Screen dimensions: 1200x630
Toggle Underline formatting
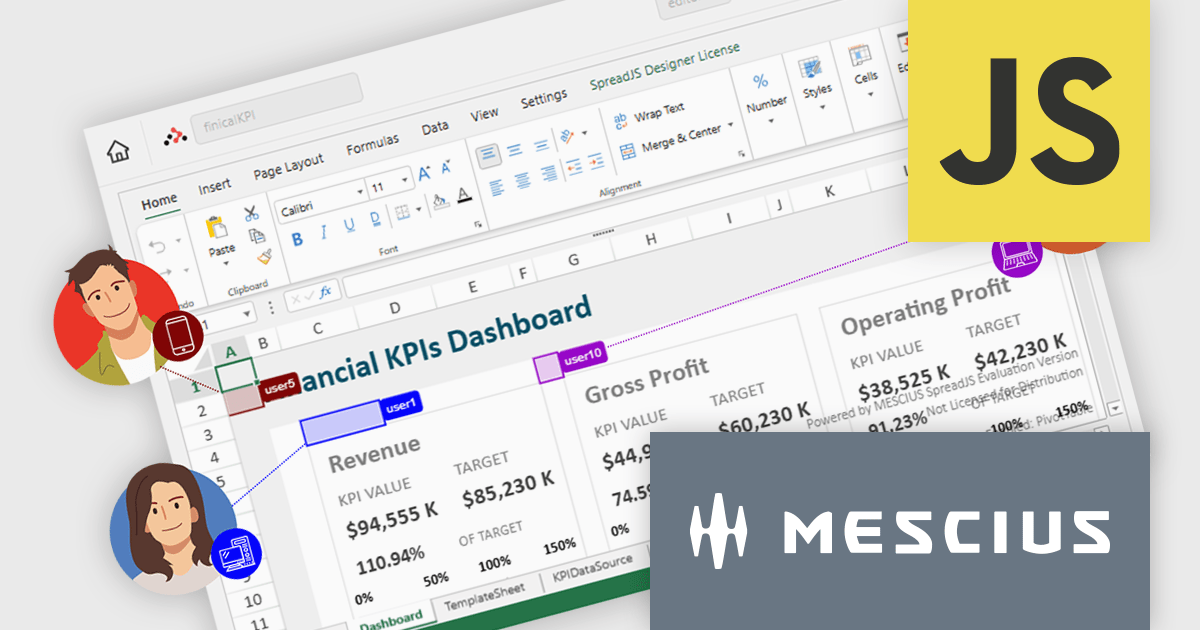tap(348, 225)
